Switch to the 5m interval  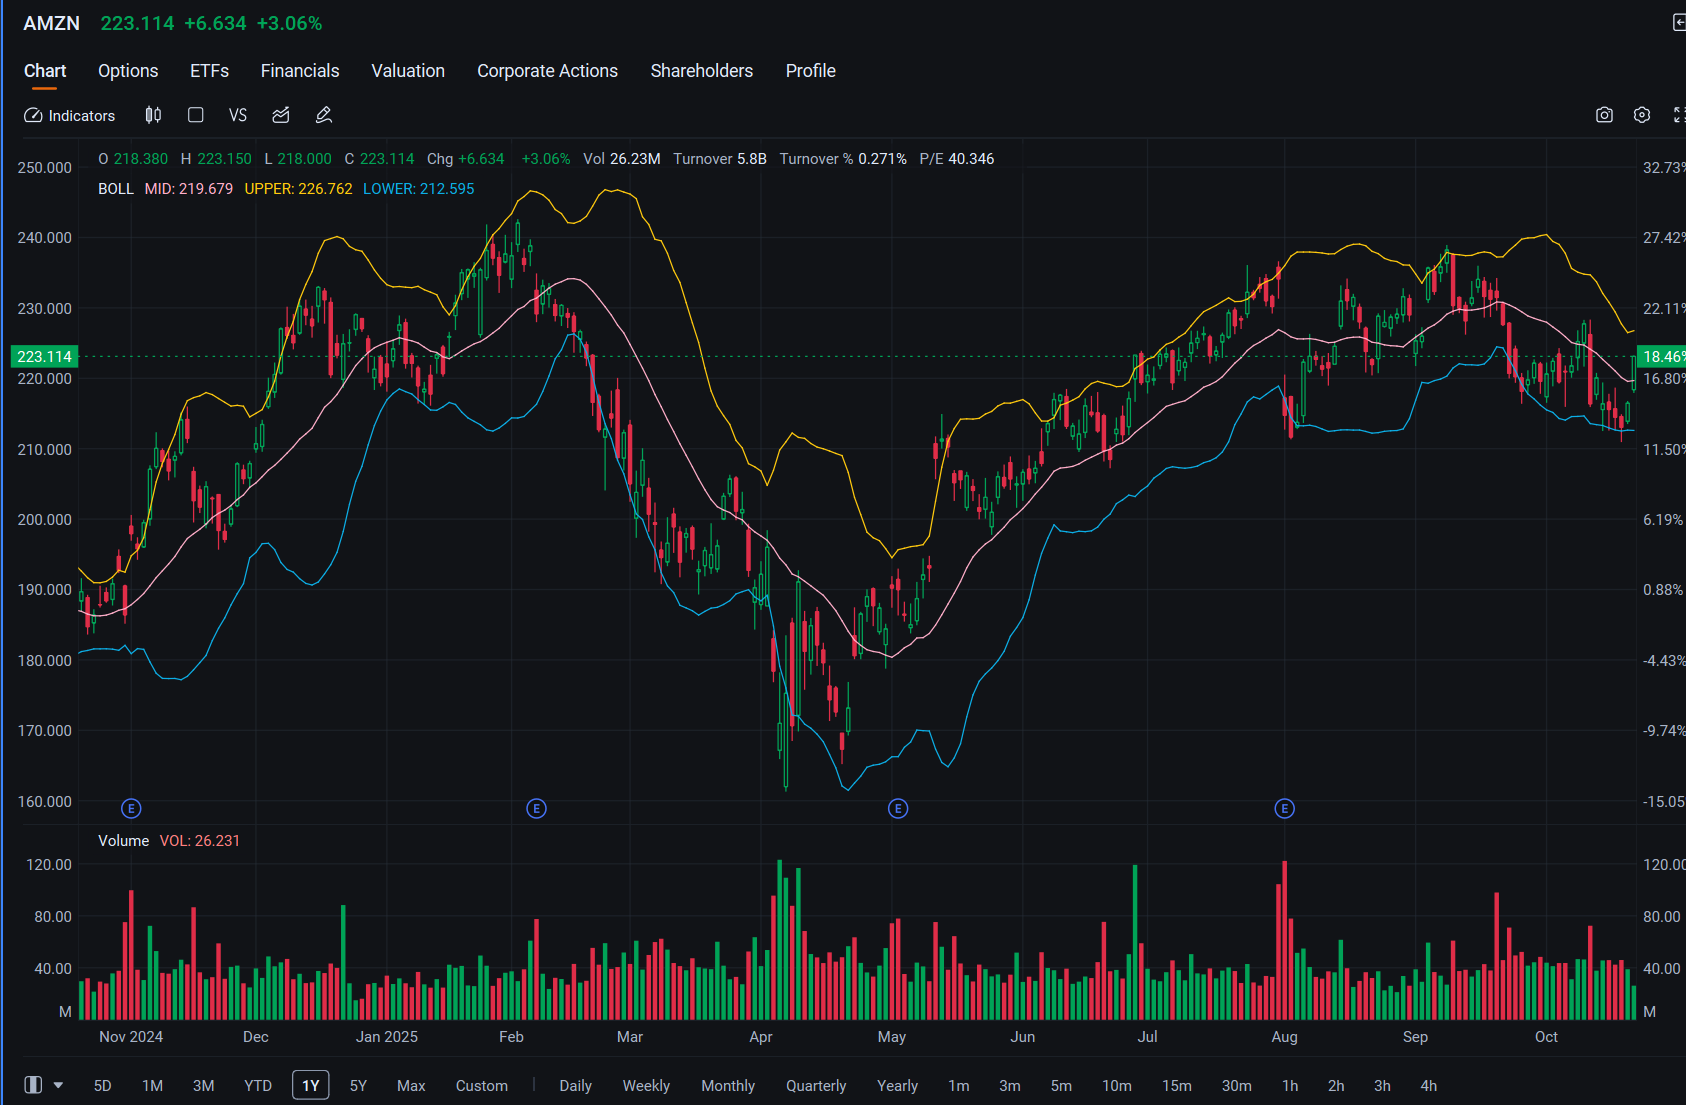[1061, 1086]
